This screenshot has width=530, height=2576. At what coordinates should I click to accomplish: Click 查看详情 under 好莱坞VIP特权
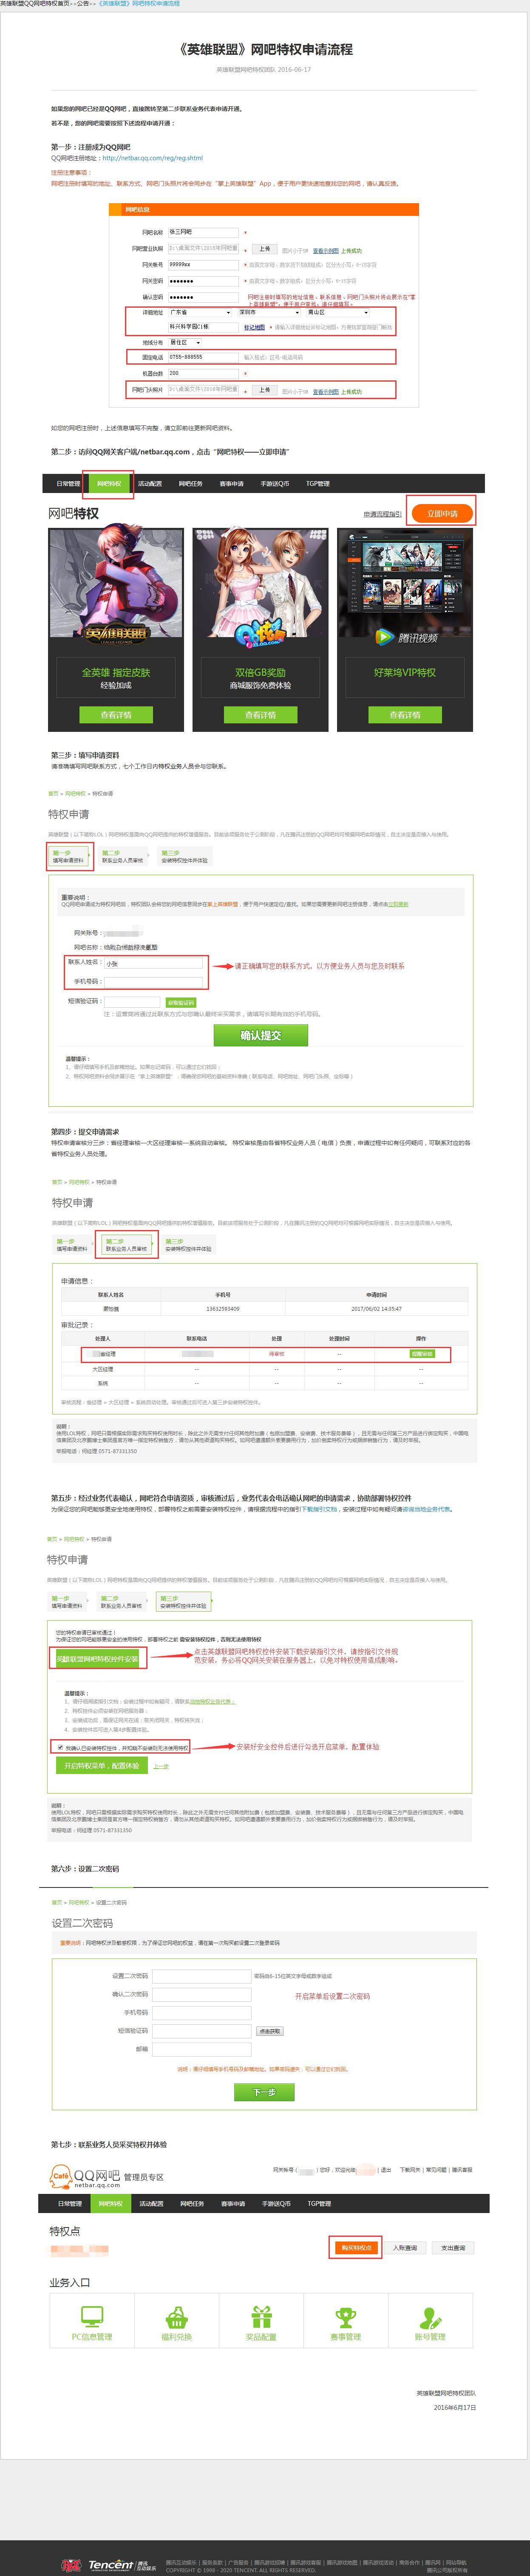pos(405,714)
